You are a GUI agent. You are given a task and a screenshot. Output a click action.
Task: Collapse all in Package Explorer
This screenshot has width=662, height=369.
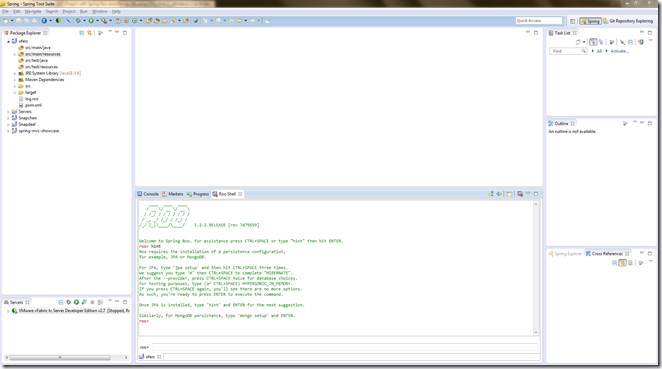coord(81,33)
